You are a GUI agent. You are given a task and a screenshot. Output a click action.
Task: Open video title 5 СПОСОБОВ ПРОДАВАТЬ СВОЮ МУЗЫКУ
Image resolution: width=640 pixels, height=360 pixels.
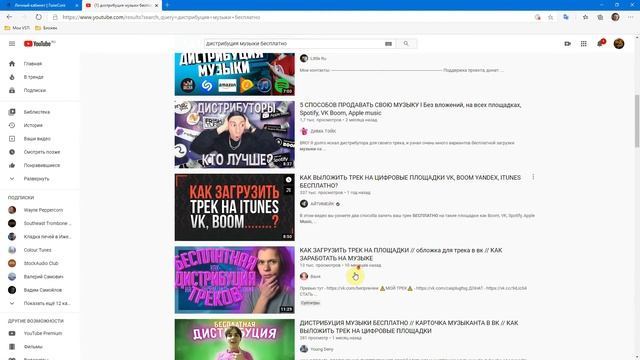(410, 109)
